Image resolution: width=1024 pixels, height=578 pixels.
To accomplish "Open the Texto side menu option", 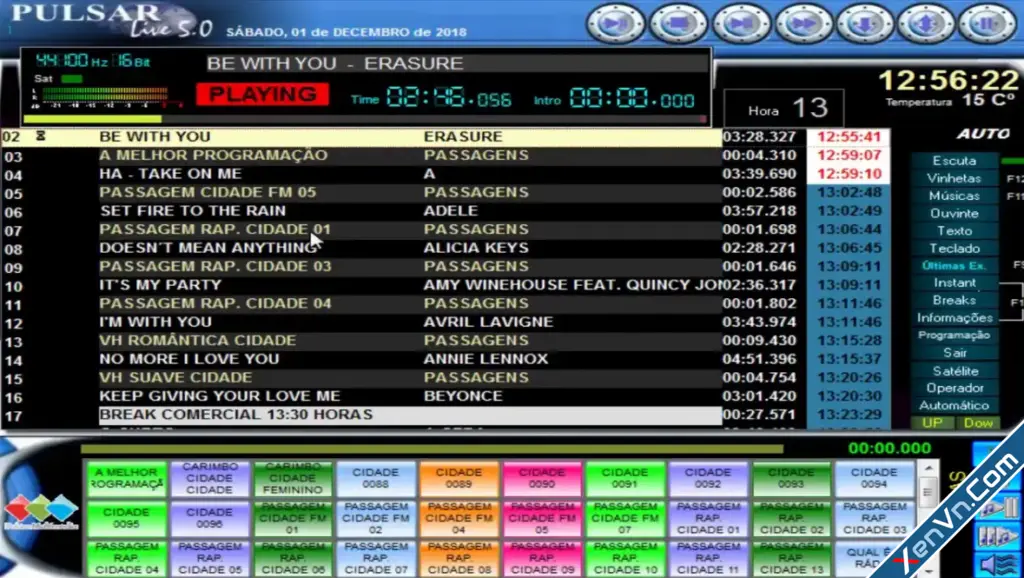I will (954, 231).
